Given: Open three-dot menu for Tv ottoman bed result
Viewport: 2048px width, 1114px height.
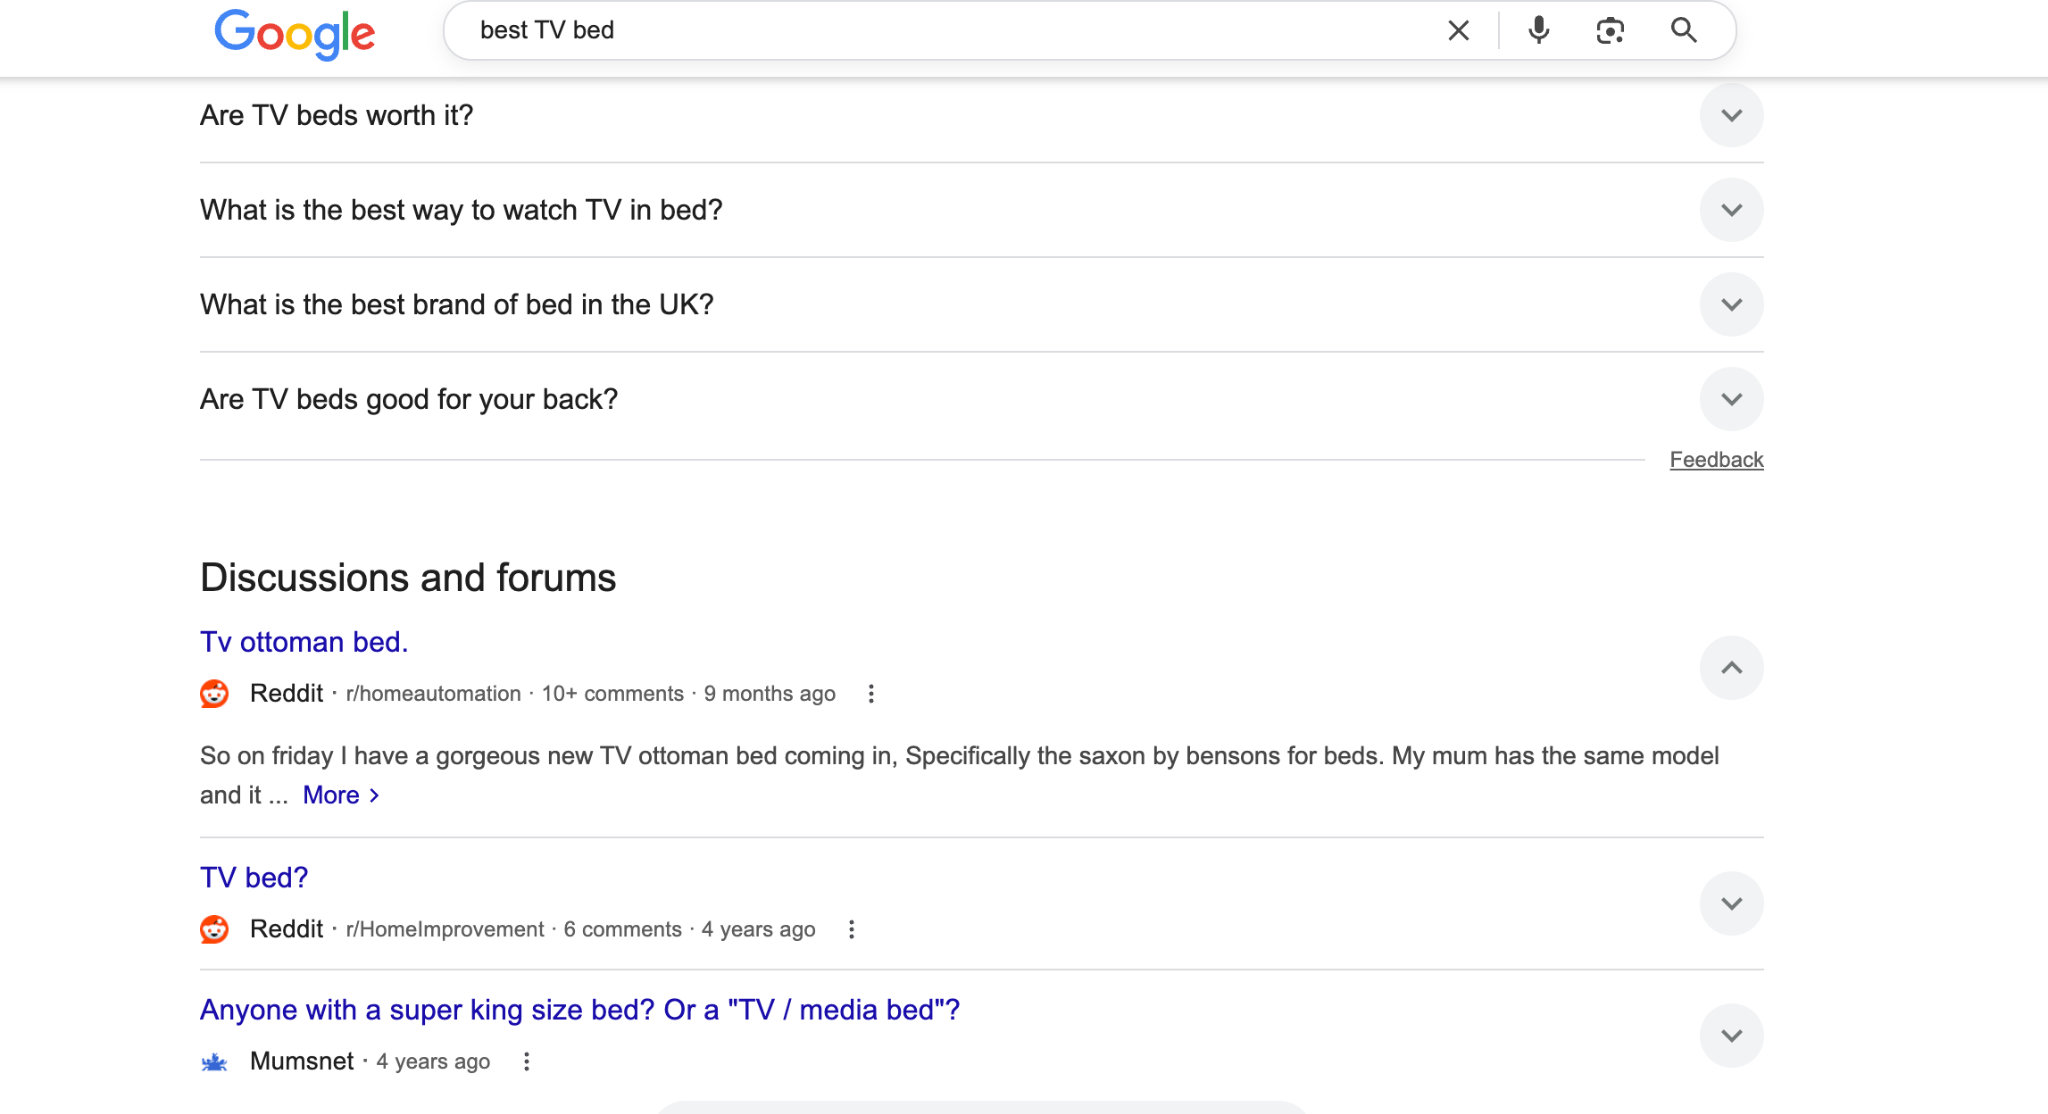Looking at the screenshot, I should pyautogui.click(x=871, y=694).
